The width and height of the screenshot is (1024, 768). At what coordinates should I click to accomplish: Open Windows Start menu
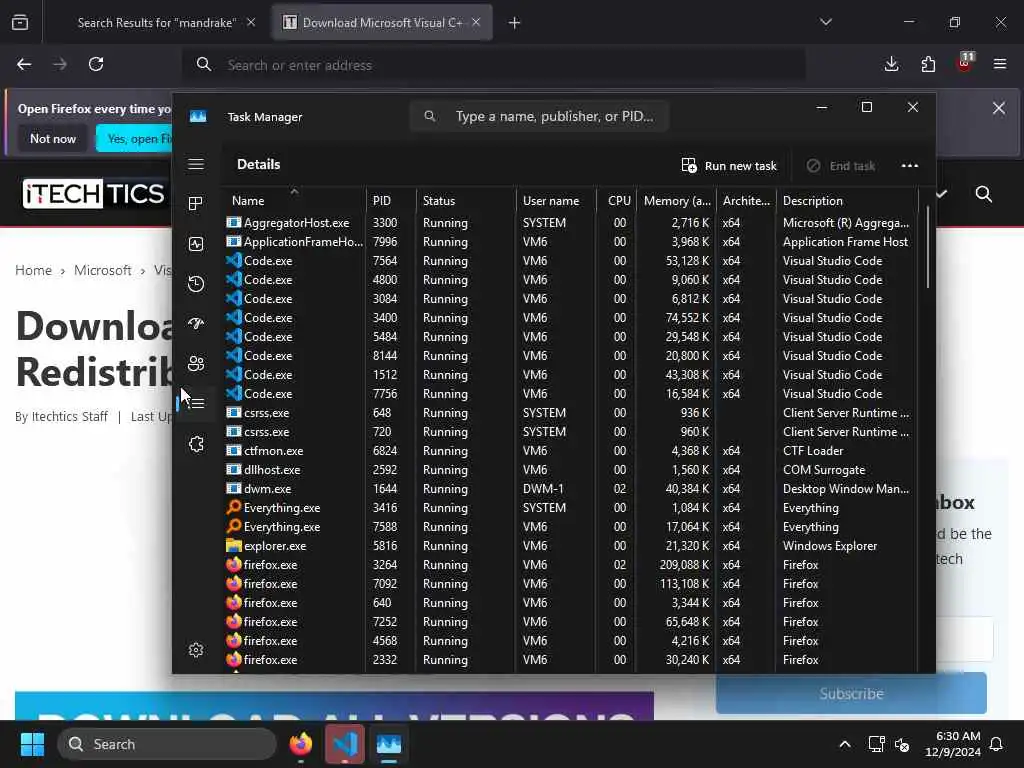click(x=32, y=744)
